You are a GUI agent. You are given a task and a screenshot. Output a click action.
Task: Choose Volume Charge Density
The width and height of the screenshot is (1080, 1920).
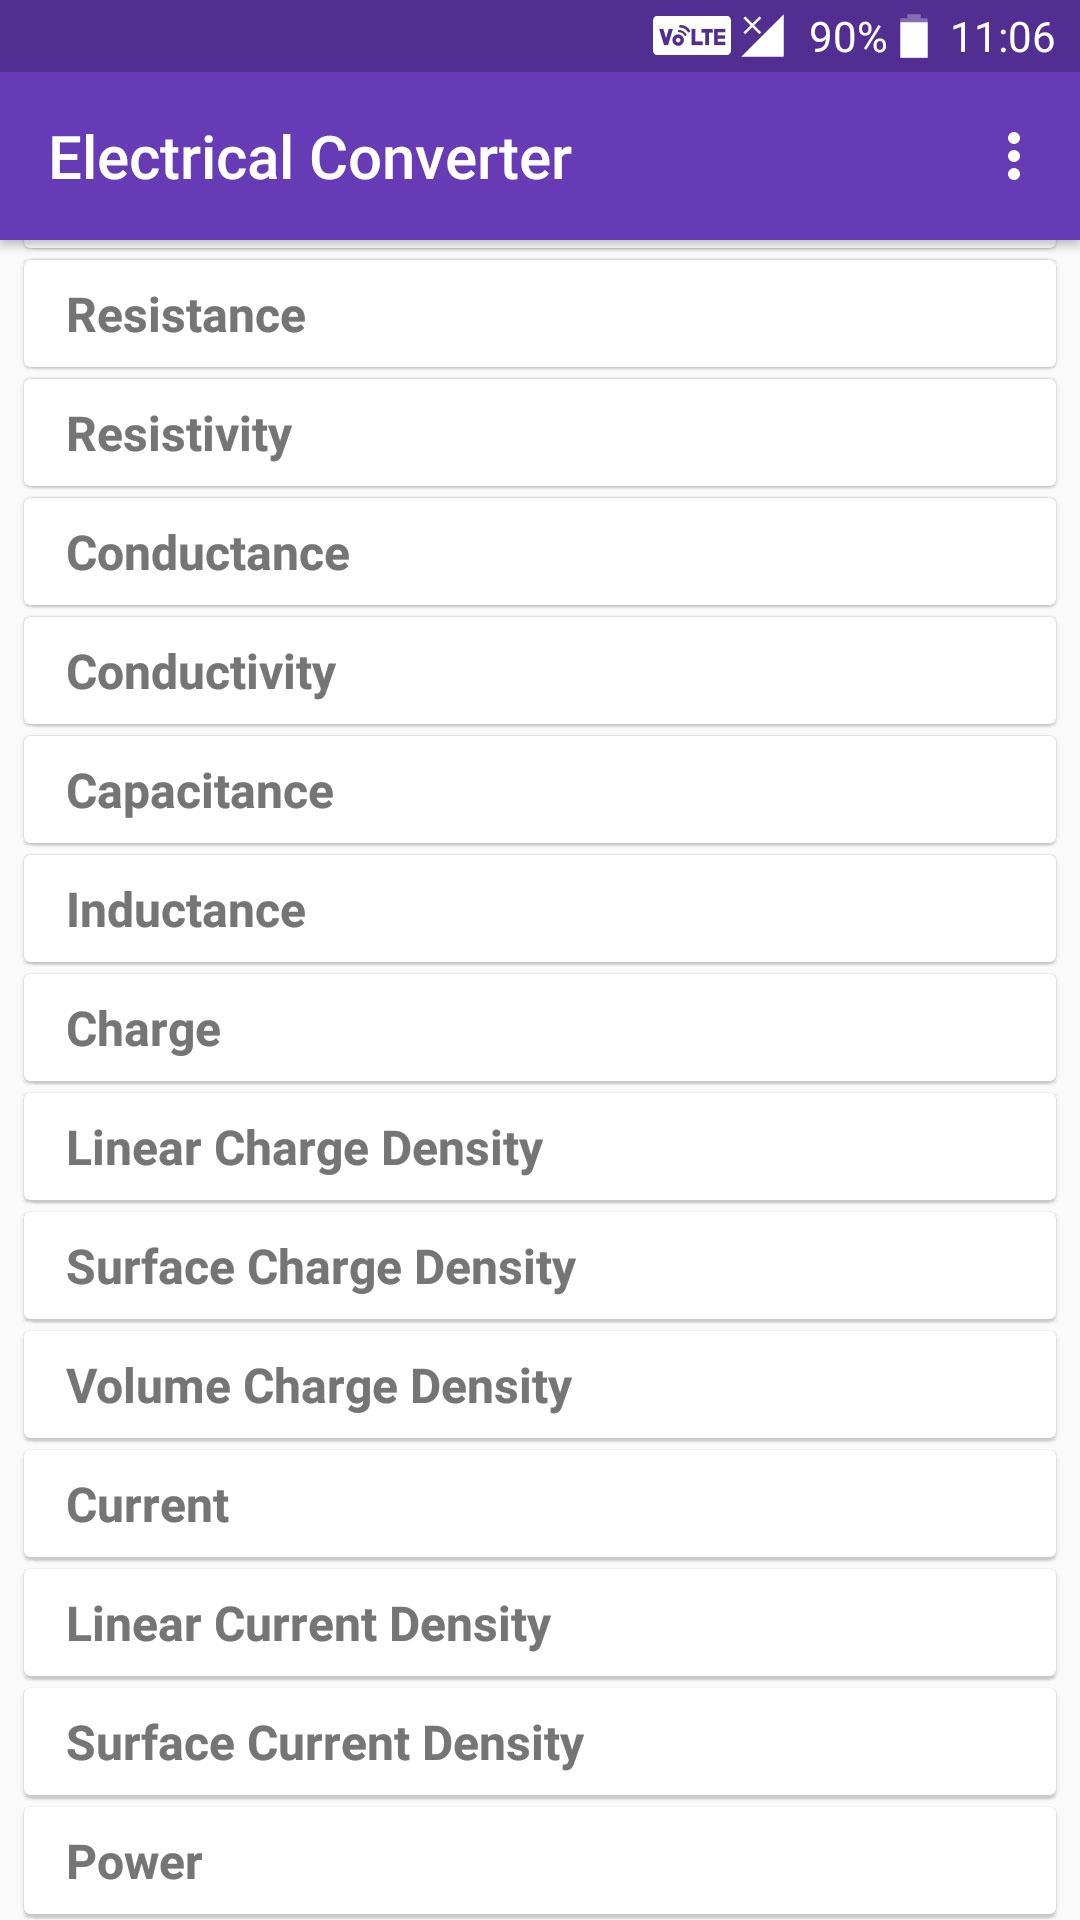(x=540, y=1385)
